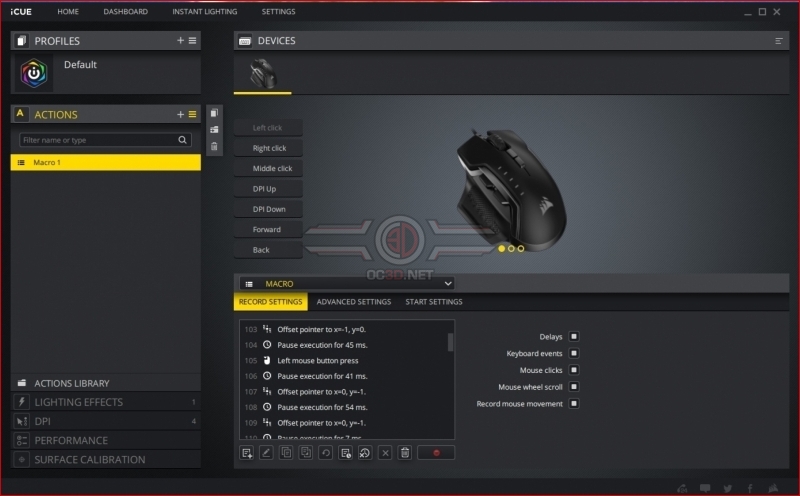This screenshot has width=800, height=496.
Task: Select event 103 Offset pointer to x=-1, y=0
Action: [x=344, y=329]
